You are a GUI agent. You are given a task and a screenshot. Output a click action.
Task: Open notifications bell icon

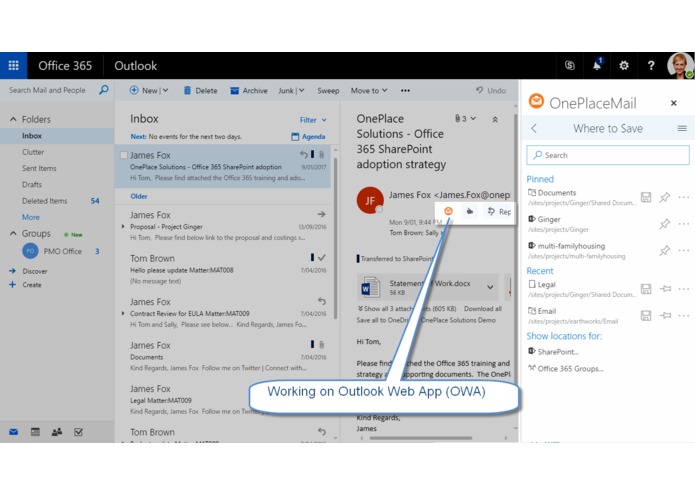[x=597, y=65]
